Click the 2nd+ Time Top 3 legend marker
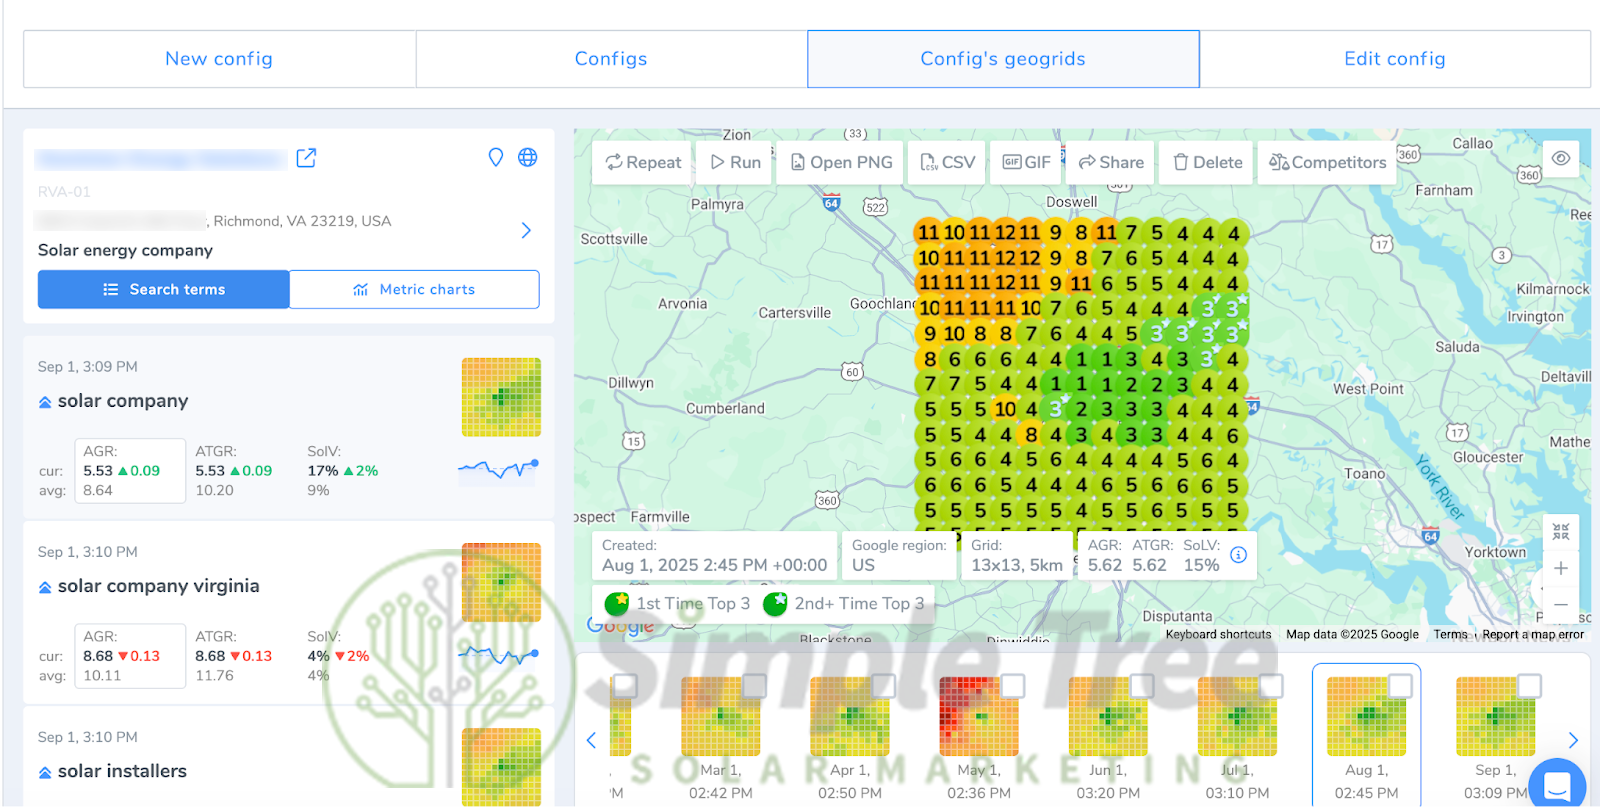This screenshot has width=1600, height=807. point(775,604)
